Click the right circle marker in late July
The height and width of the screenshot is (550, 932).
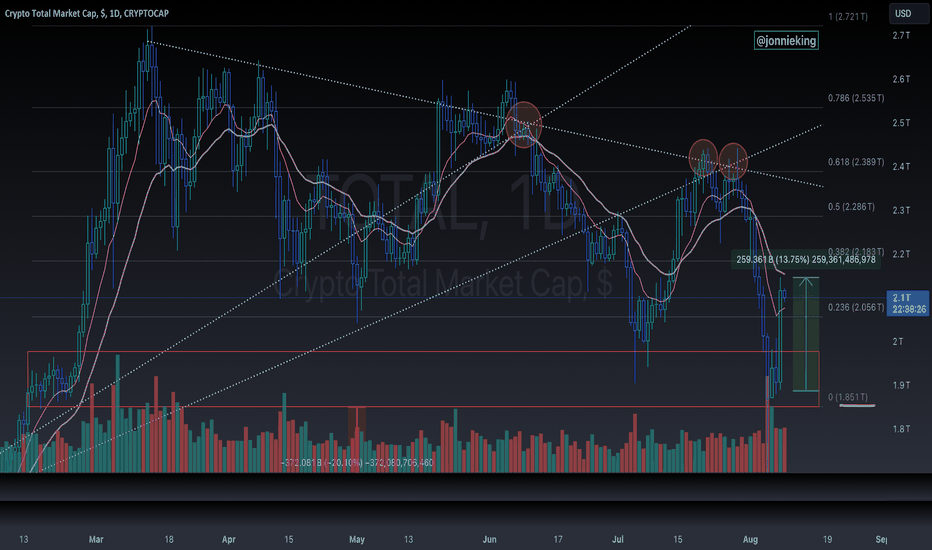pos(733,161)
